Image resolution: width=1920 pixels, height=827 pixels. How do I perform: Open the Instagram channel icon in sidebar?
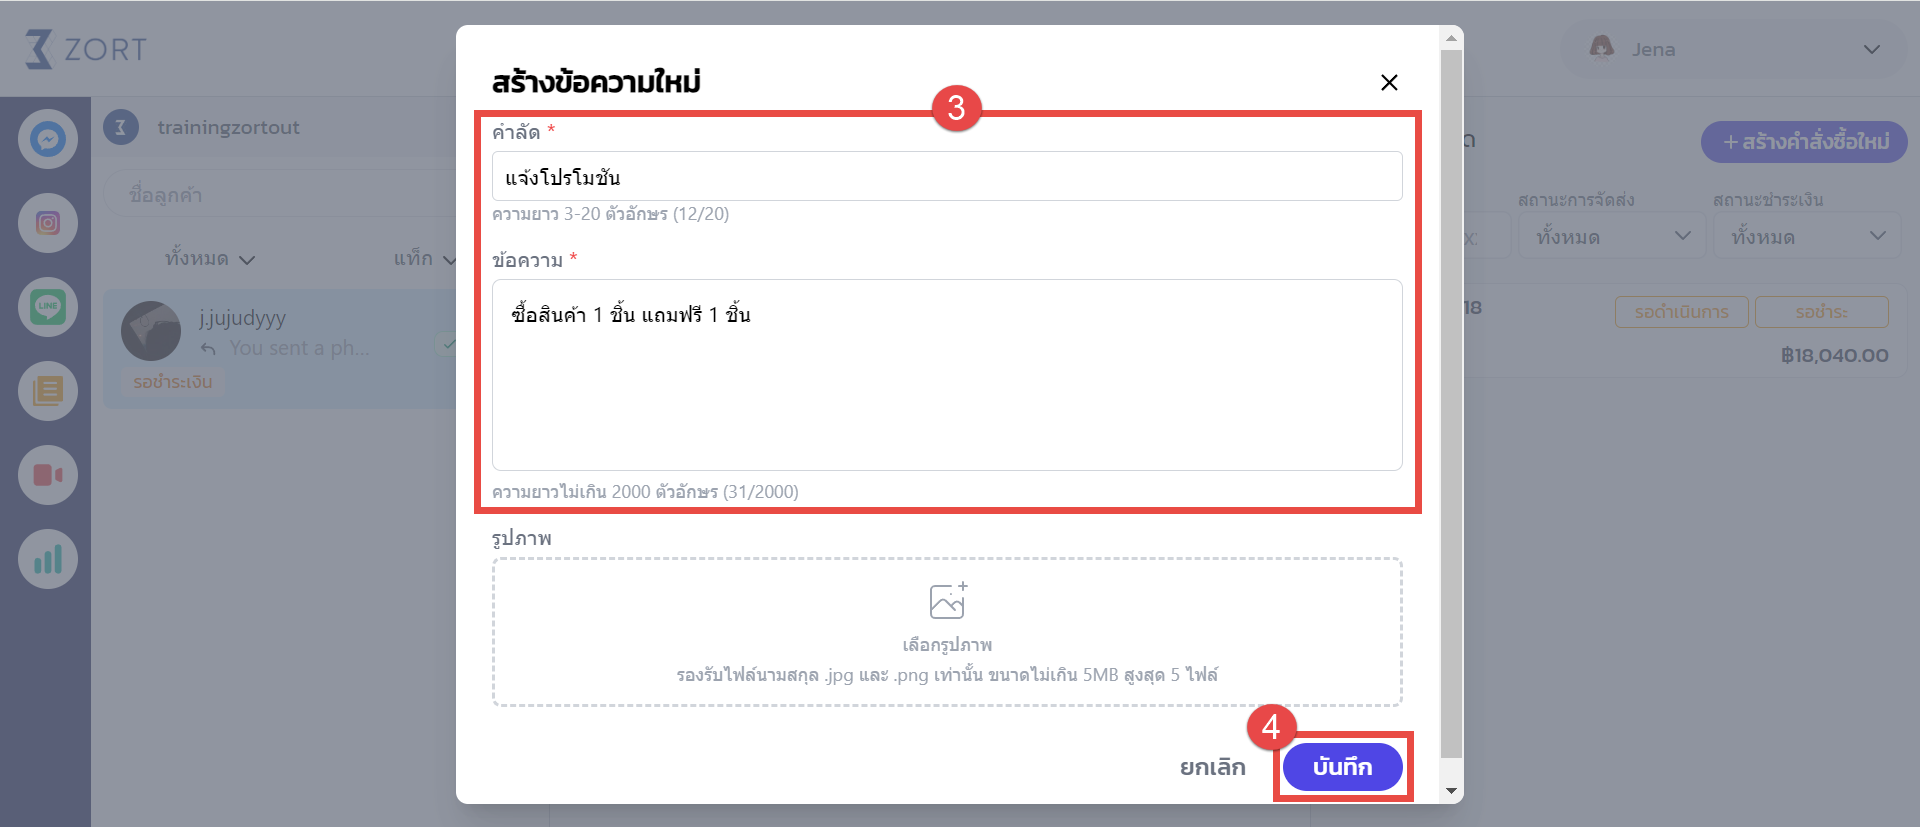(x=48, y=223)
